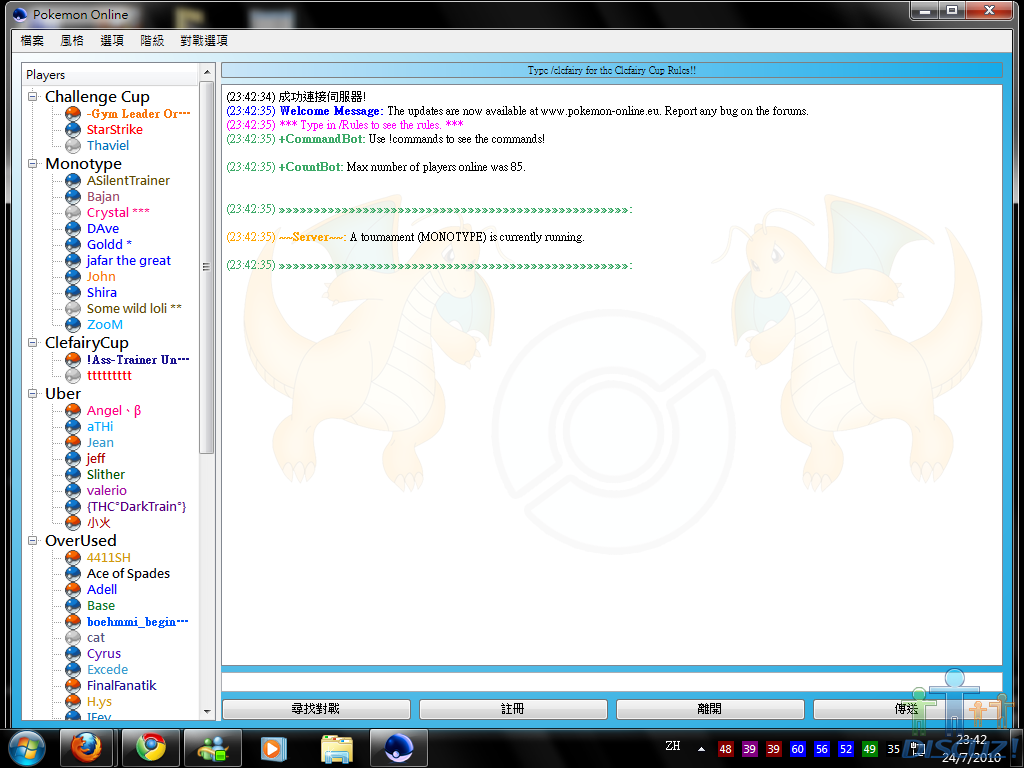This screenshot has width=1024, height=768.
Task: Click the Clefairy Cup Rules announcement banner
Action: click(x=611, y=70)
